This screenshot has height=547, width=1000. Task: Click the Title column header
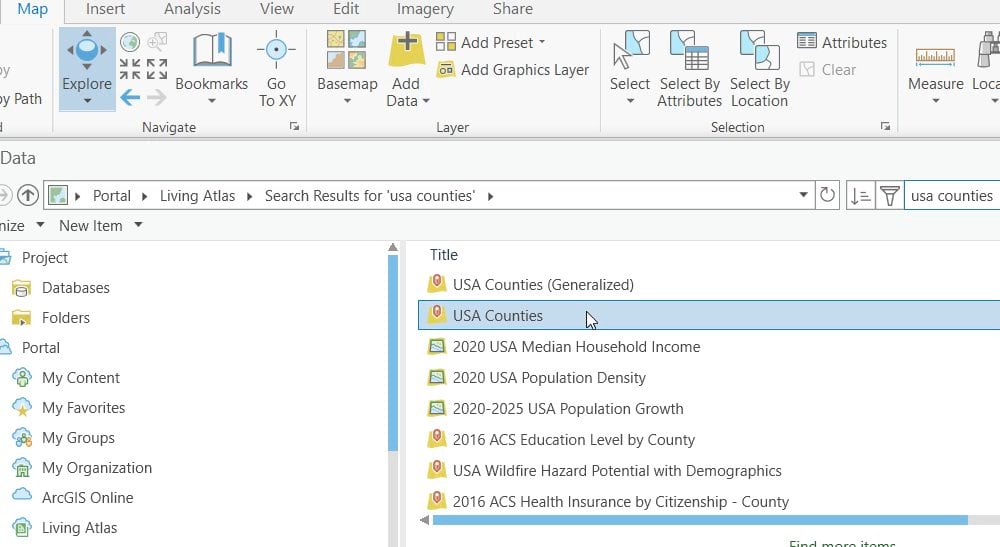[x=443, y=255]
